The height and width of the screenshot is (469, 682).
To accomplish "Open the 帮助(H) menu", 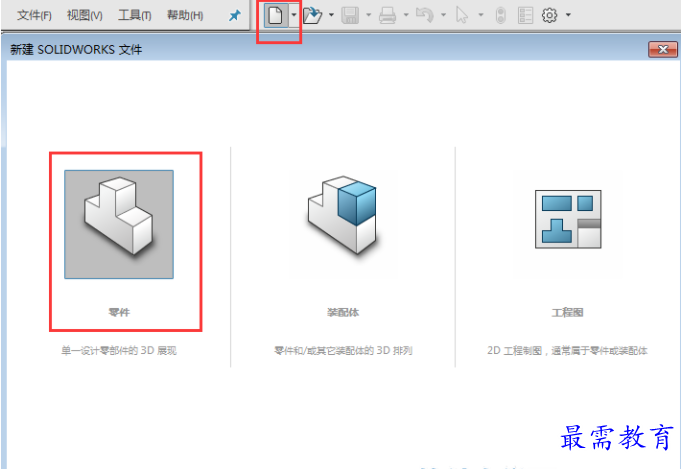I will 185,16.
